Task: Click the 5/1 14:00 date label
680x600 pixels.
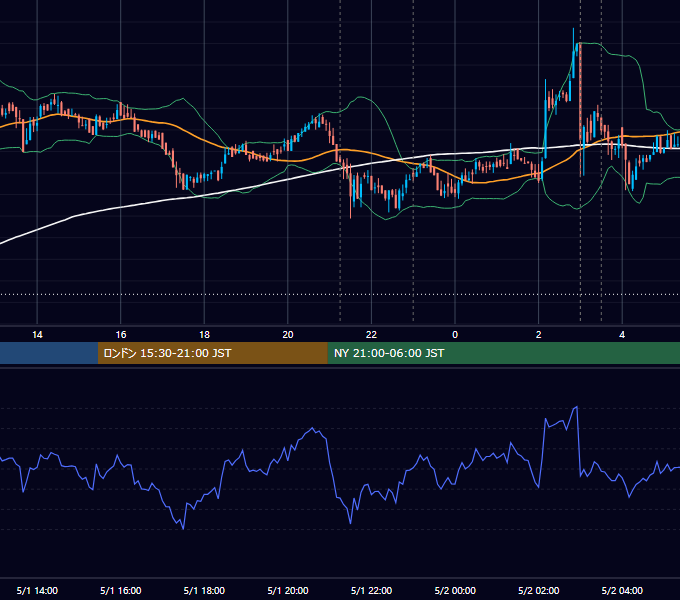Action: (x=37, y=590)
